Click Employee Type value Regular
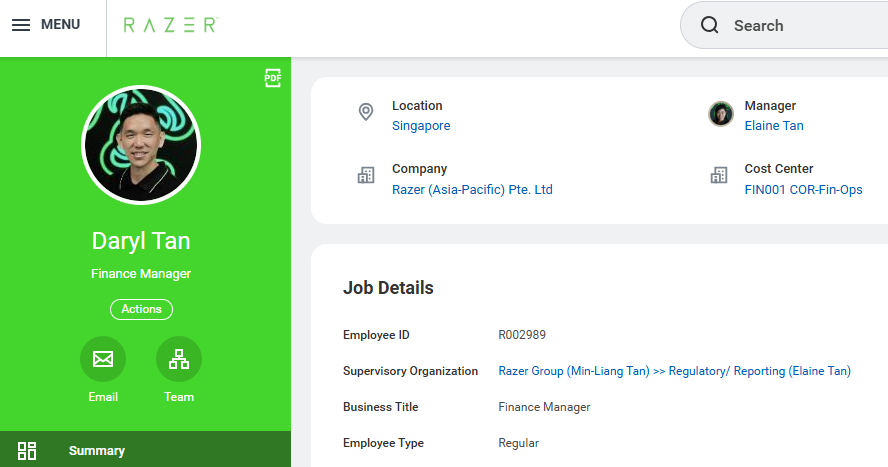888x467 pixels. coord(519,443)
